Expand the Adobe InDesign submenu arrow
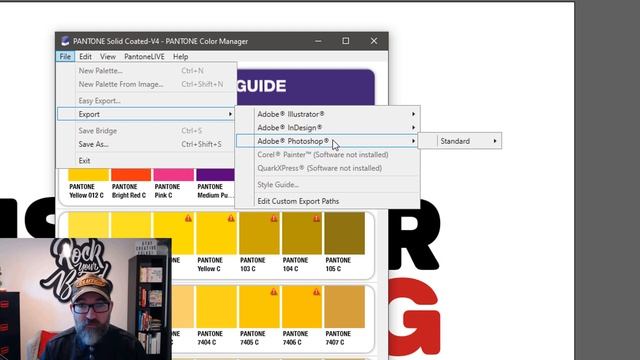Screen dimensions: 640x360 413,128
